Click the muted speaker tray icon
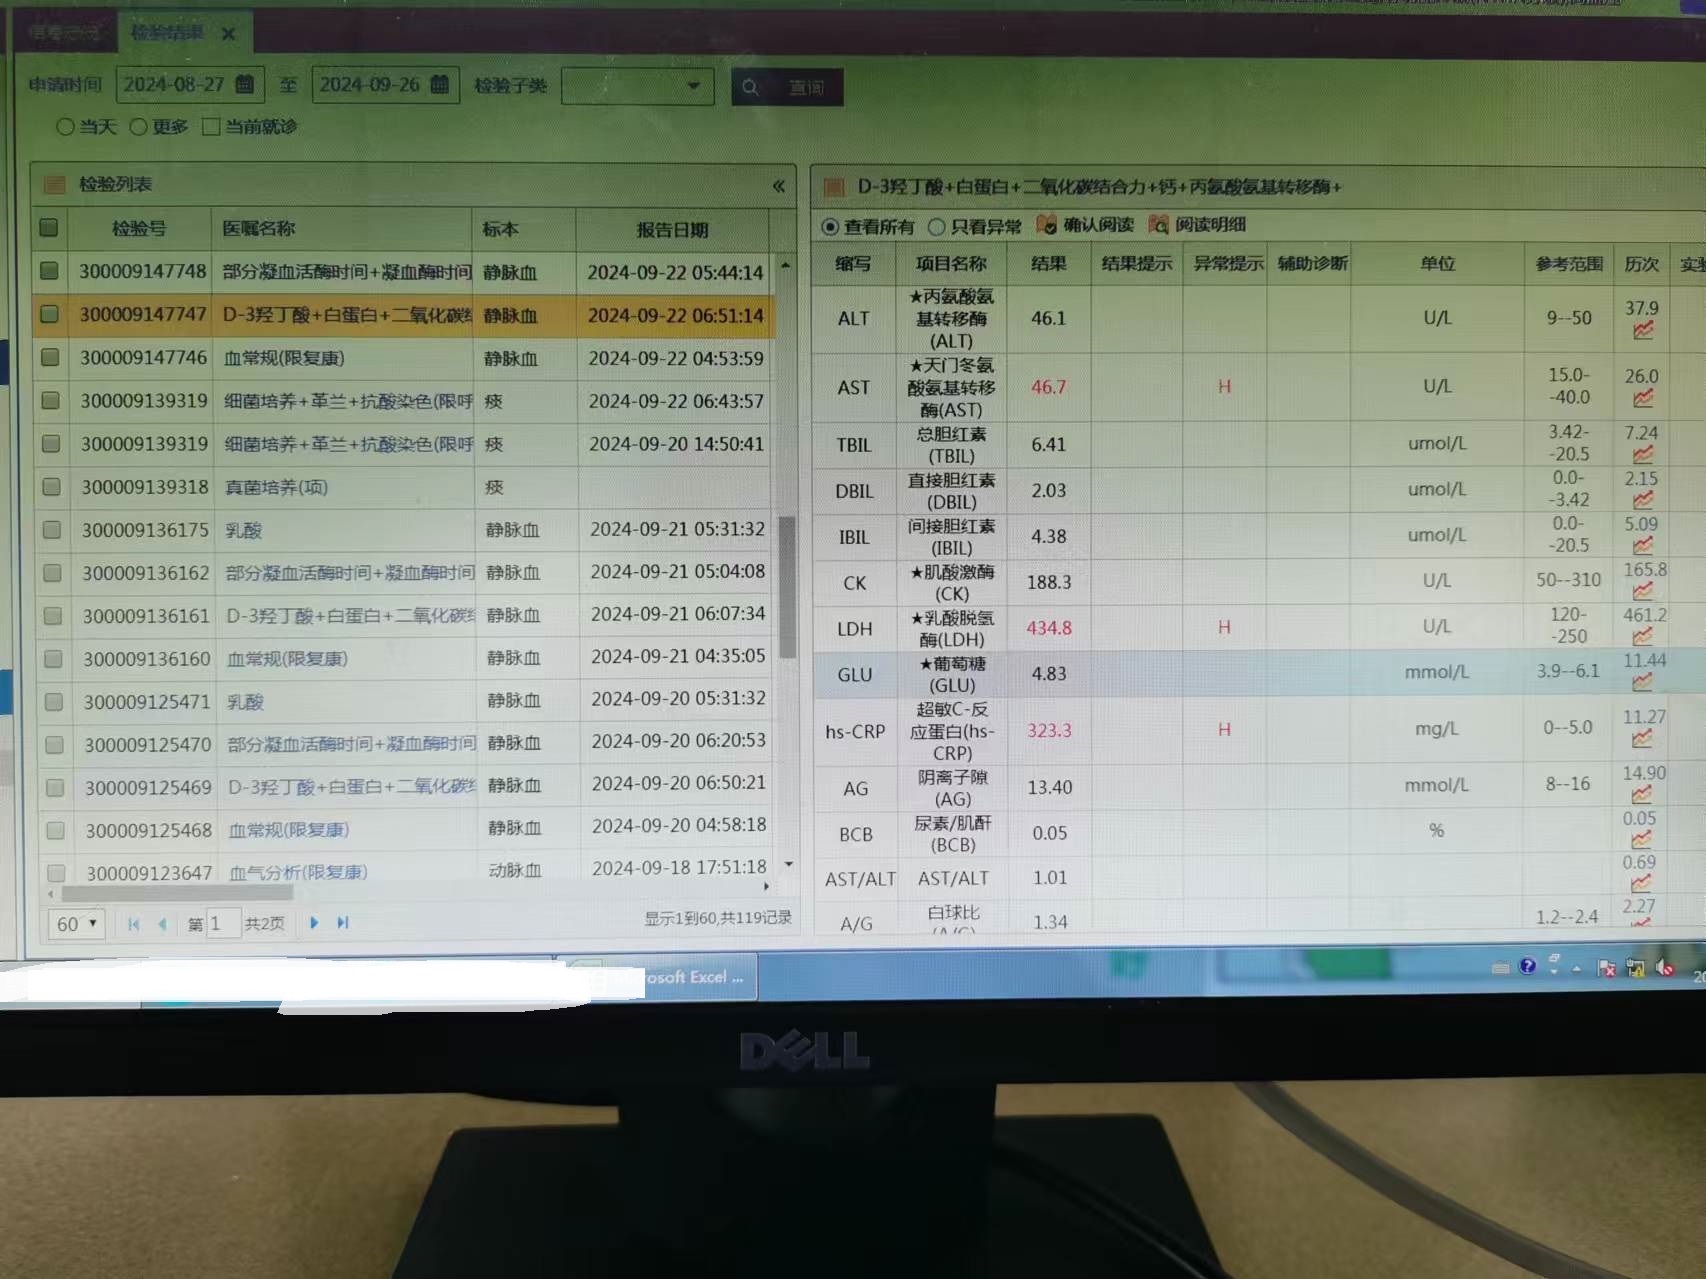This screenshot has width=1706, height=1279. (1665, 967)
